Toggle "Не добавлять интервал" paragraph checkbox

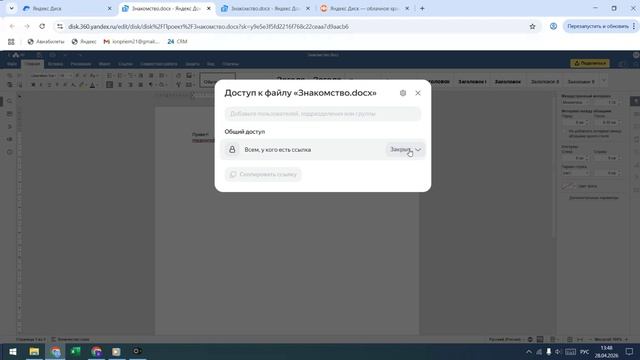pyautogui.click(x=565, y=131)
